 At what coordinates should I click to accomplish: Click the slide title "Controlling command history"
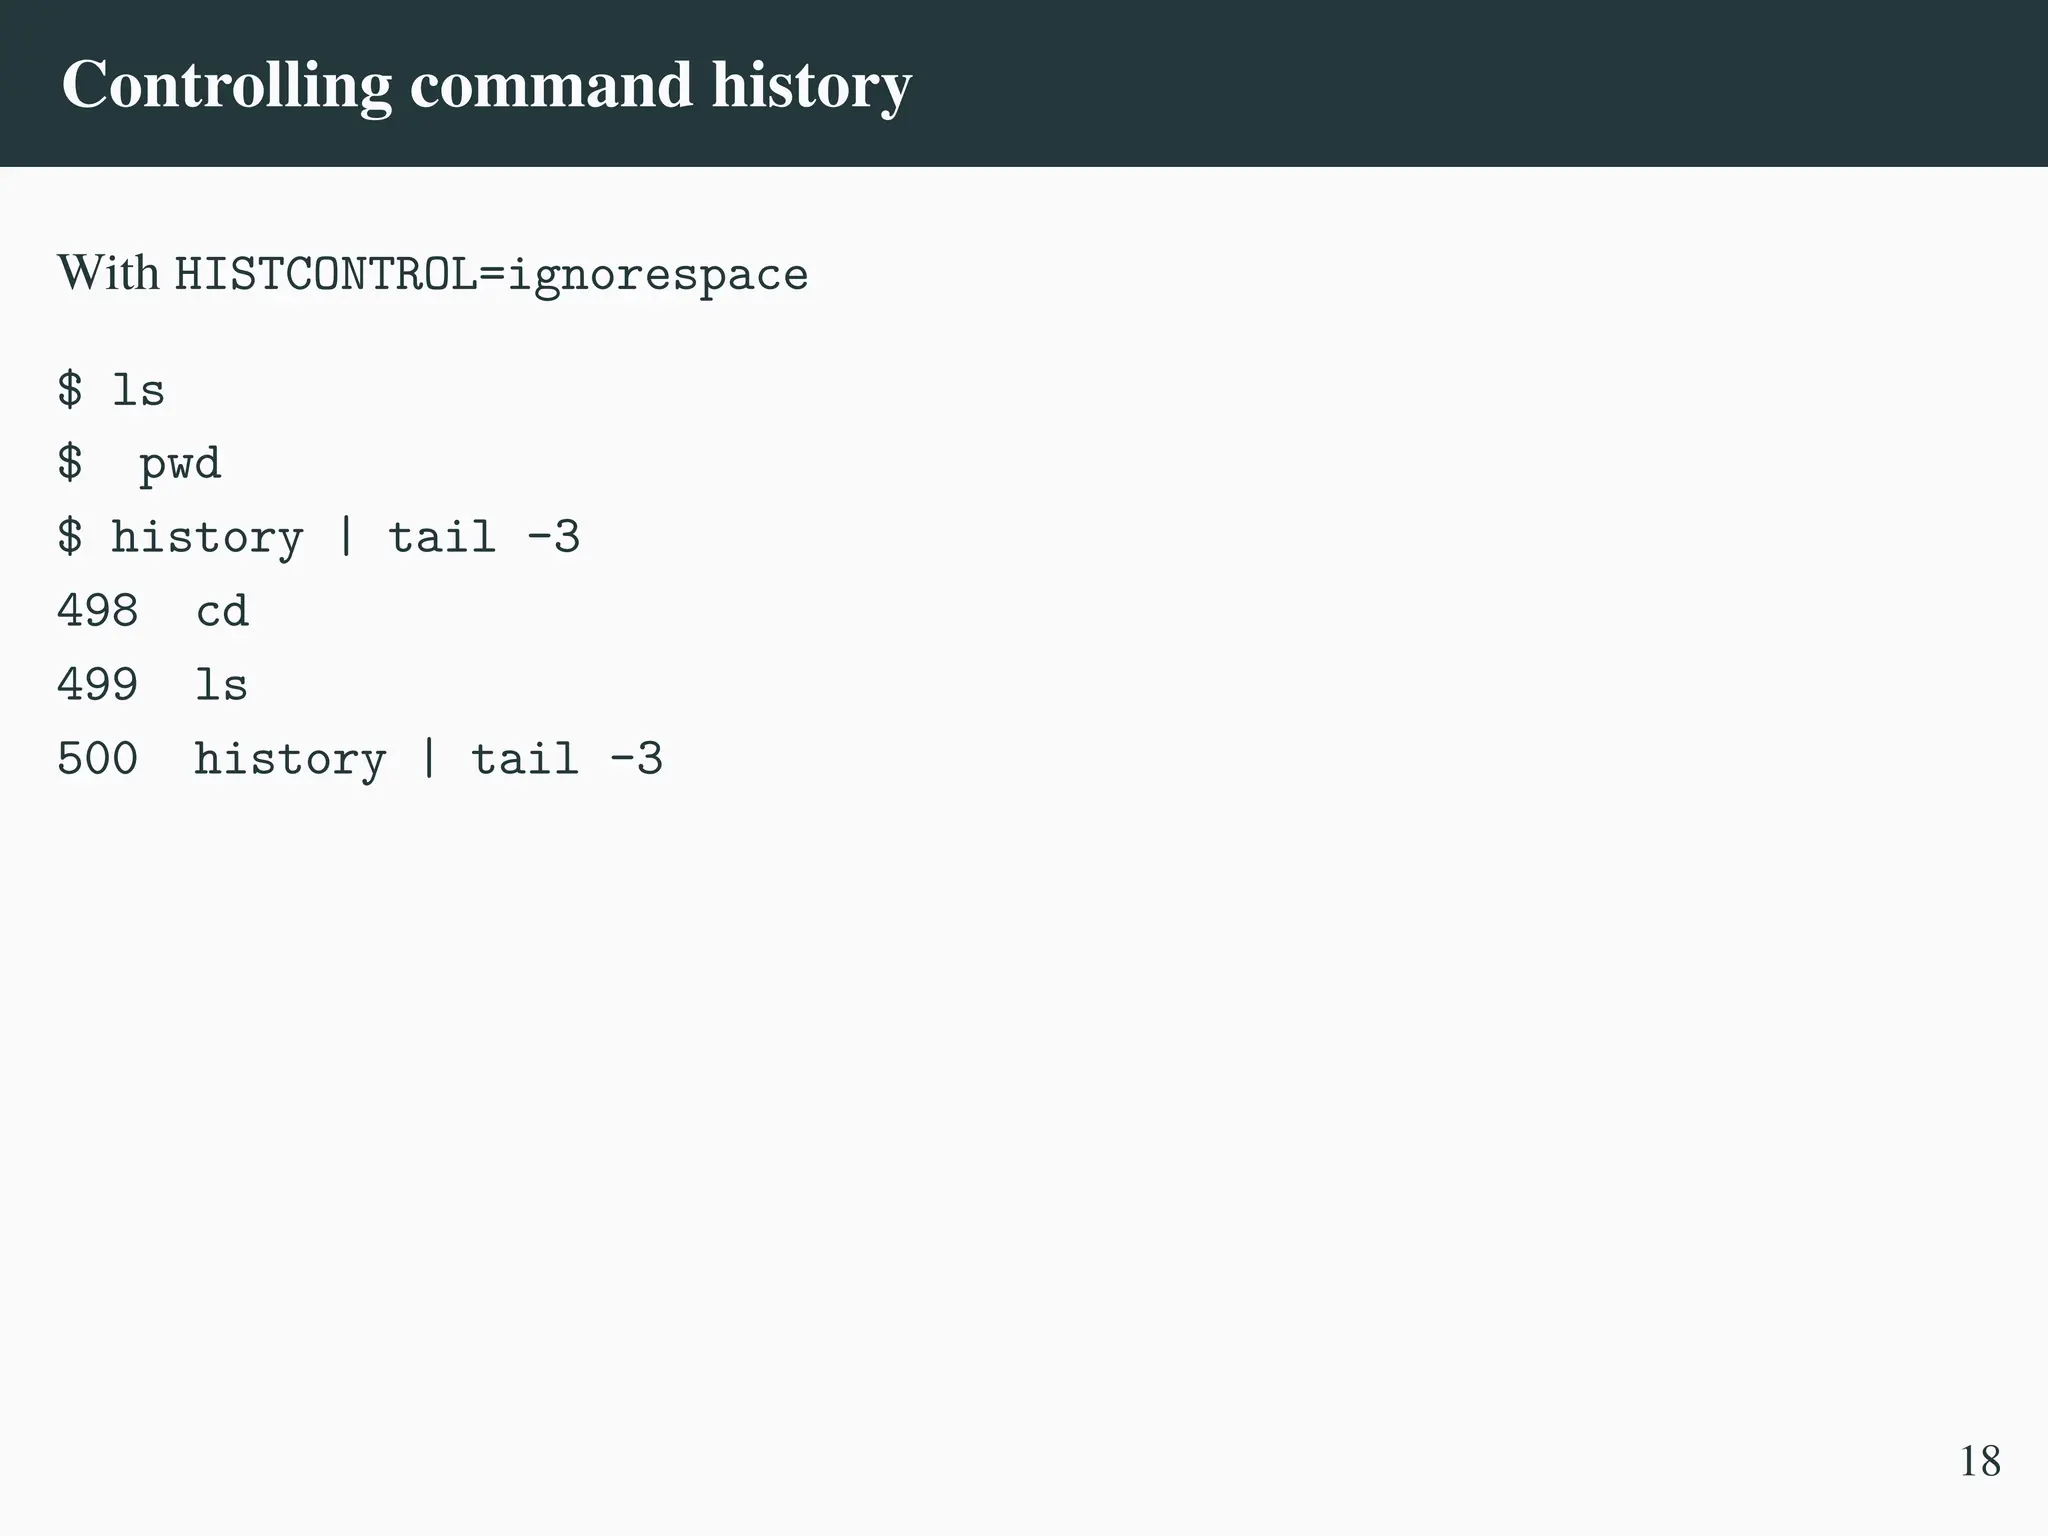coord(486,85)
